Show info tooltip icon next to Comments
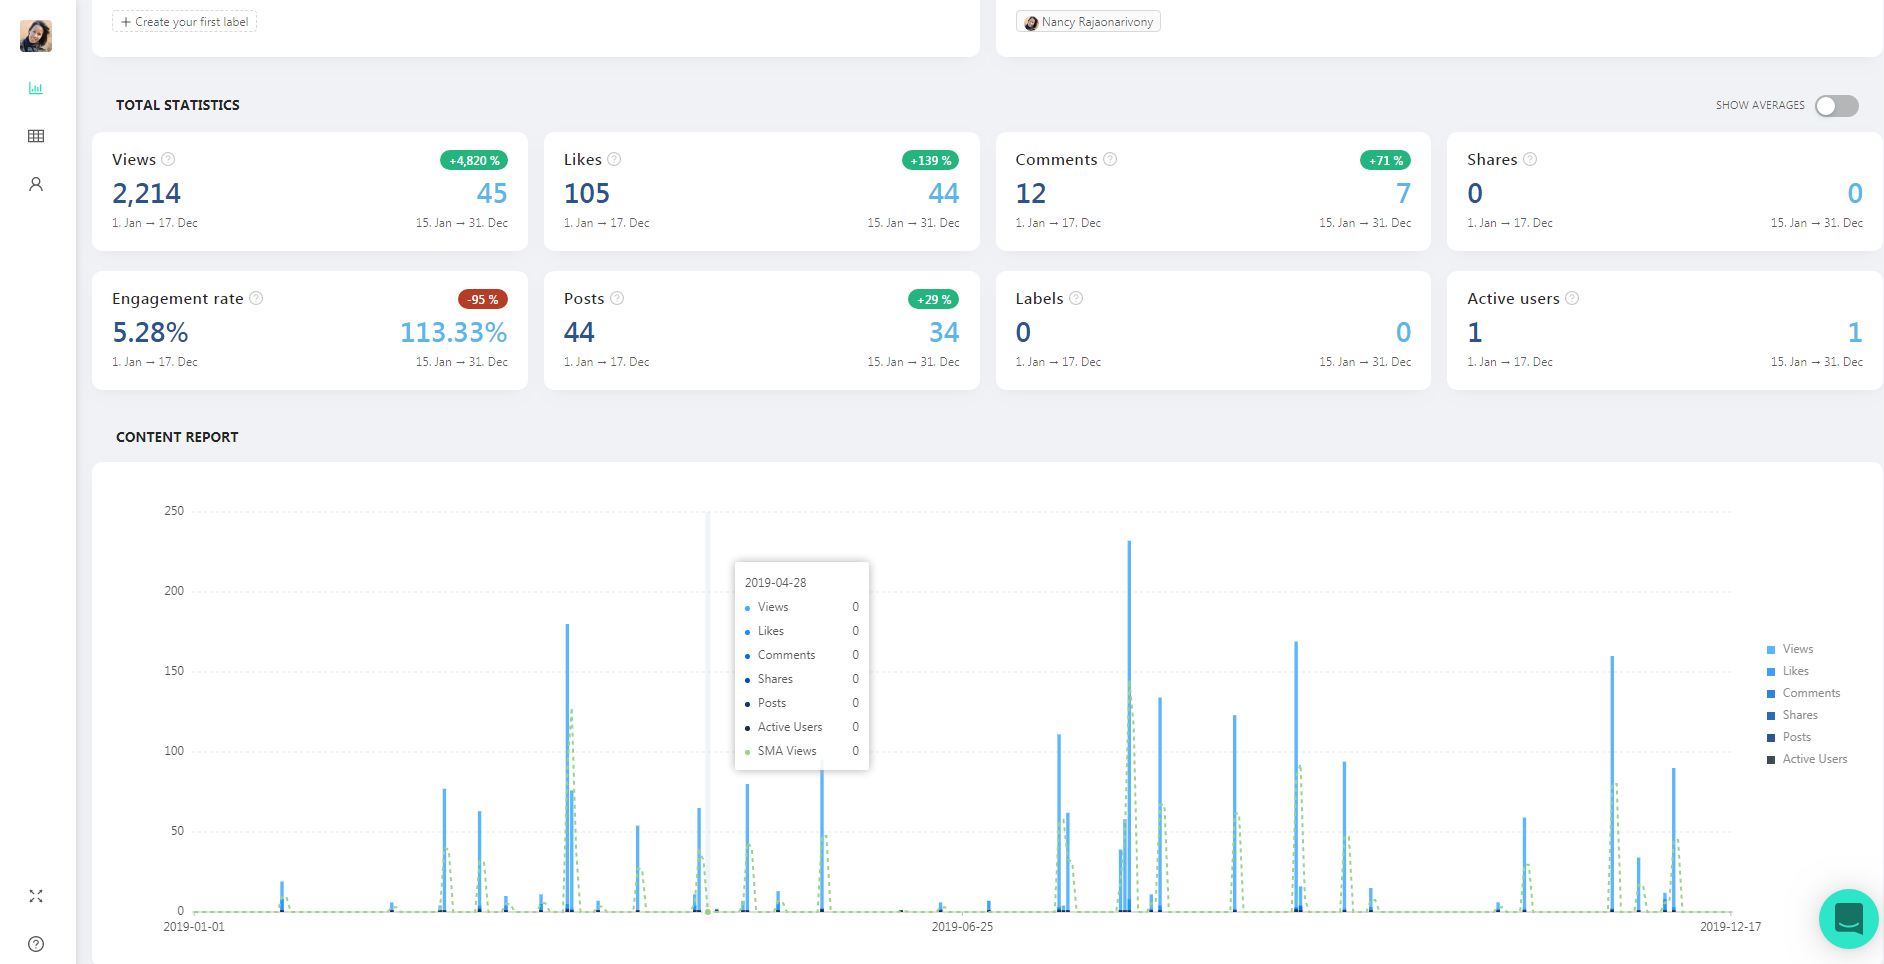1884x964 pixels. (x=1110, y=159)
